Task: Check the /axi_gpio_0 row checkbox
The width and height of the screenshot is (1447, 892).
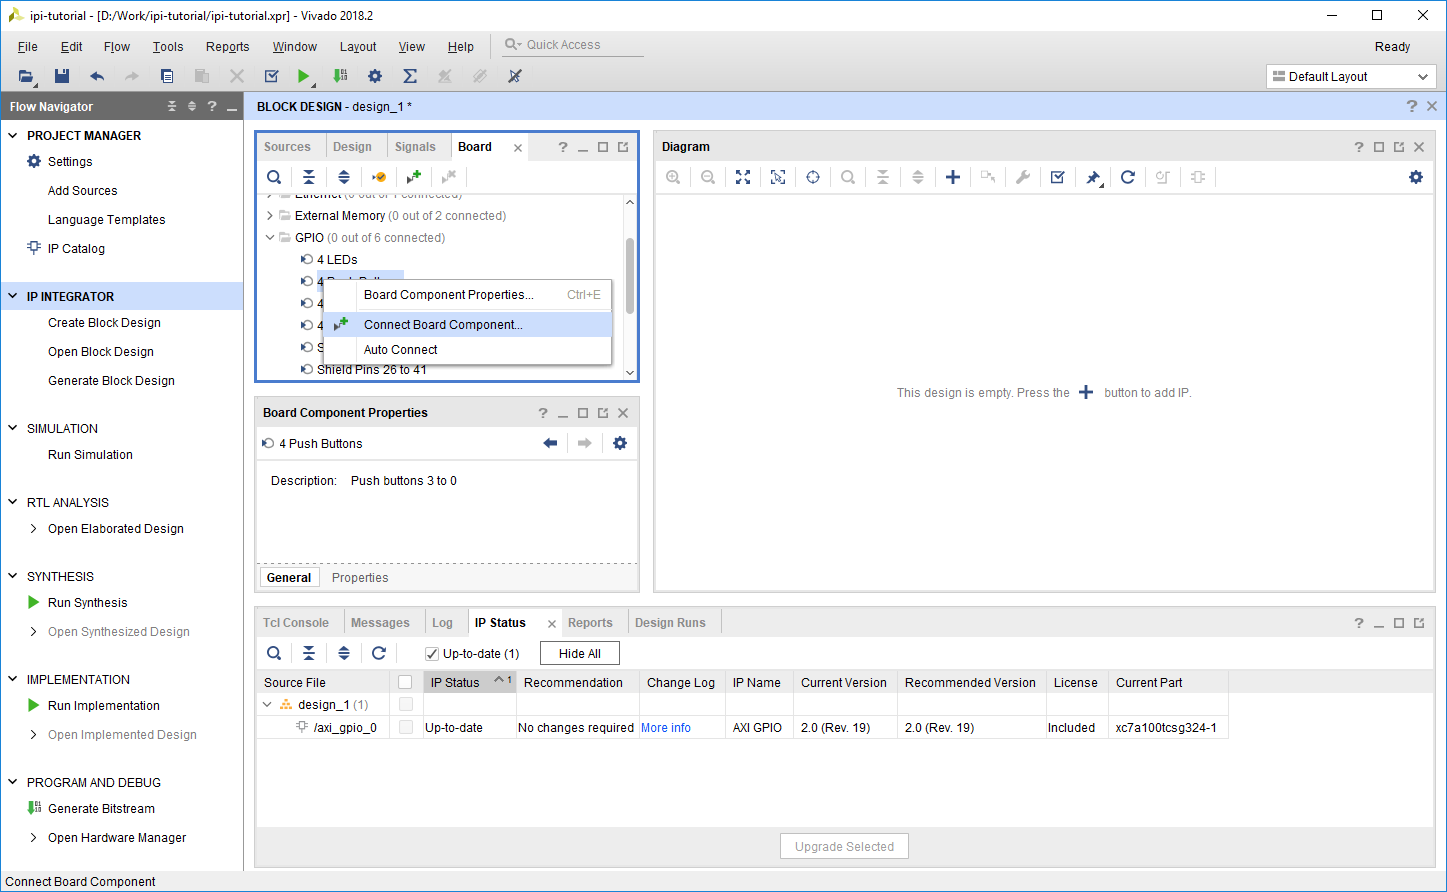Action: point(405,728)
